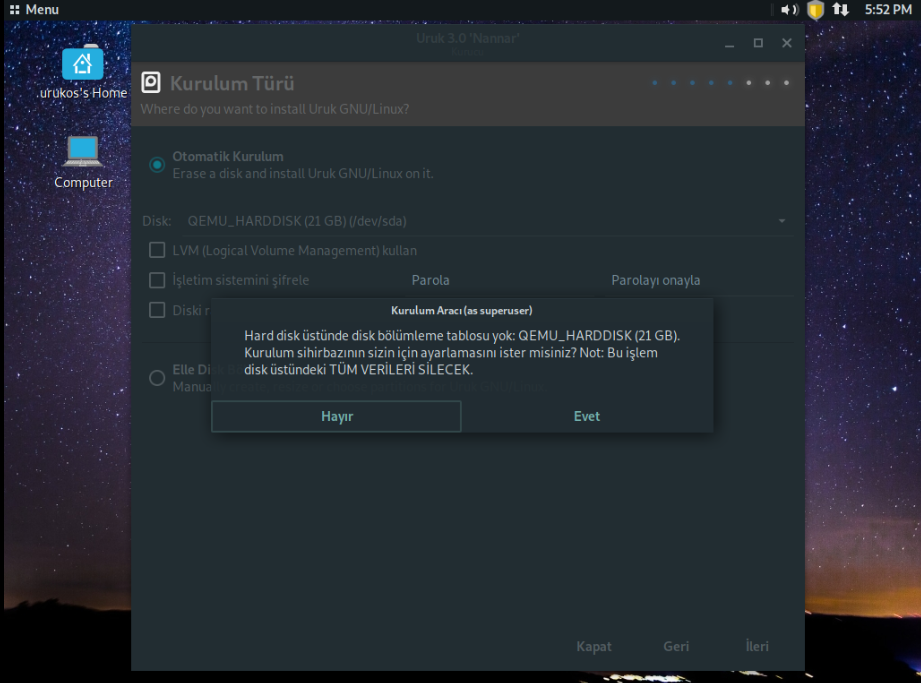Click the yellow shield tray icon
Viewport: 921px width, 683px height.
coord(815,9)
